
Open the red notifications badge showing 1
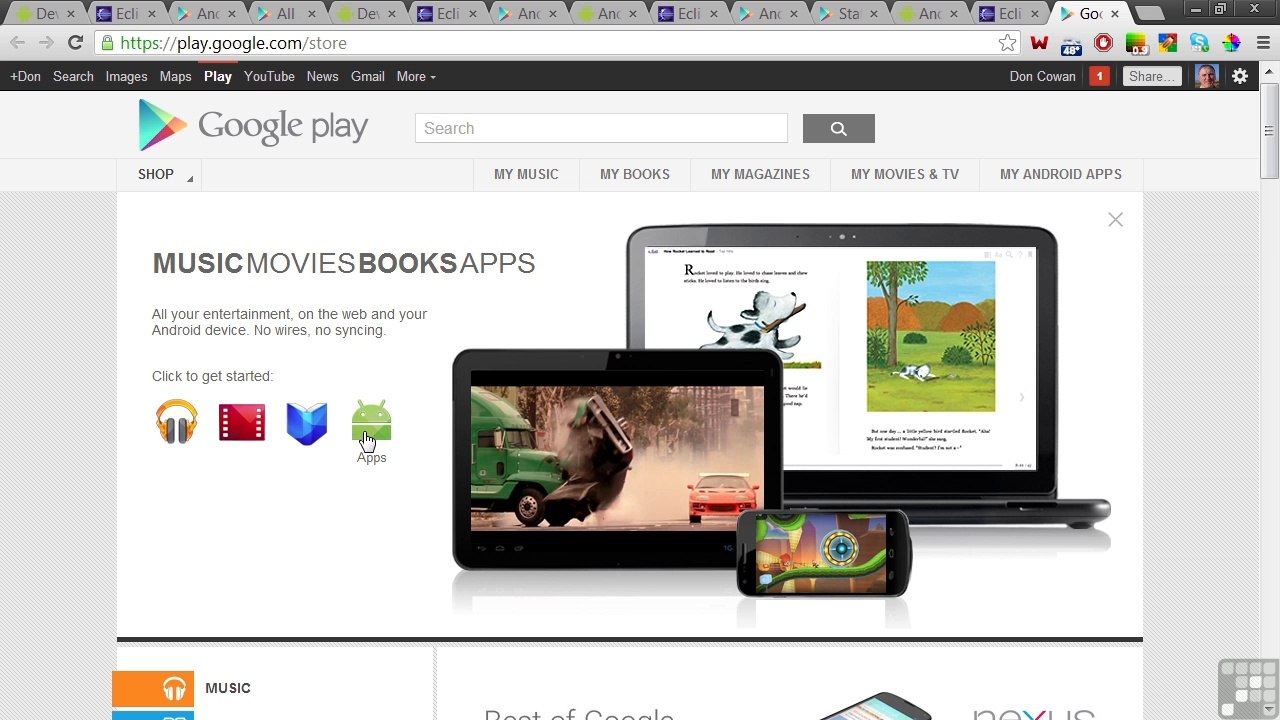(x=1099, y=76)
